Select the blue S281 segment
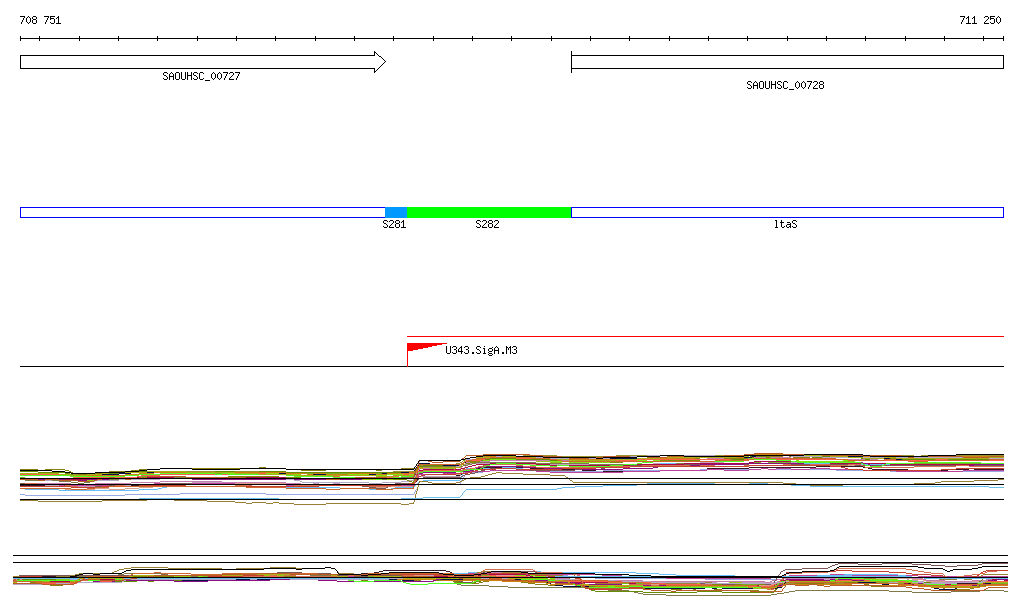The height and width of the screenshot is (611, 1024). pos(396,212)
